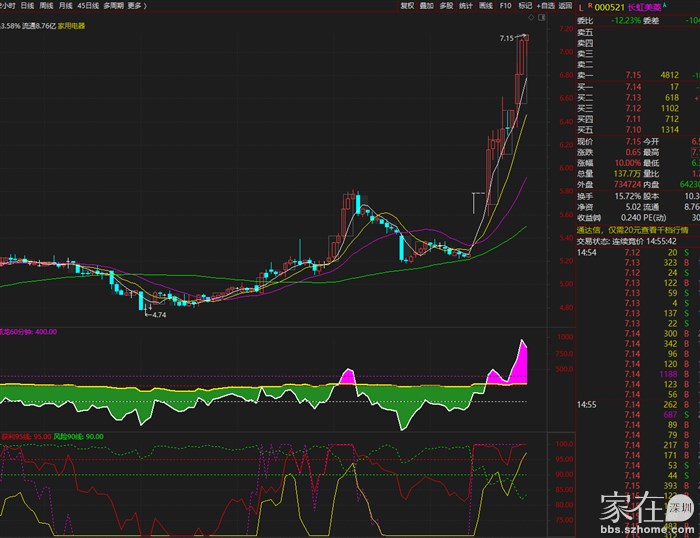Open F10 company information
The width and height of the screenshot is (700, 538).
pos(505,6)
